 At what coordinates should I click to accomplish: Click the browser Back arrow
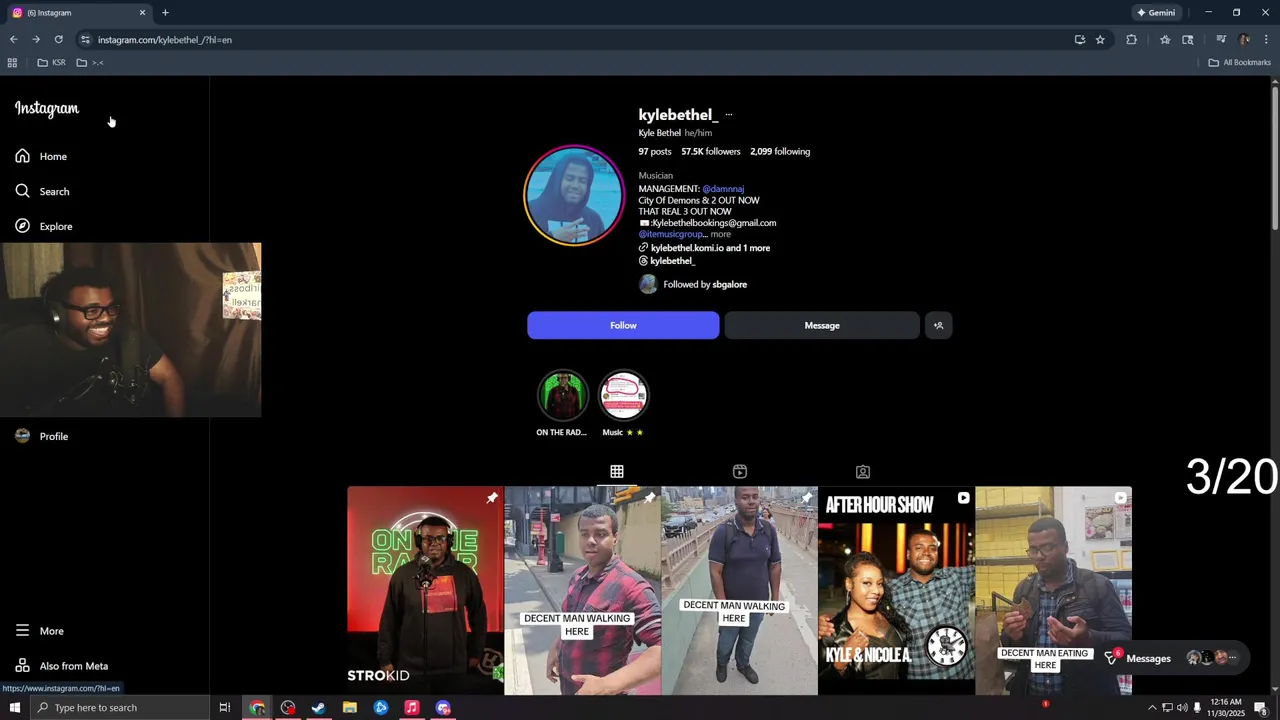tap(13, 40)
